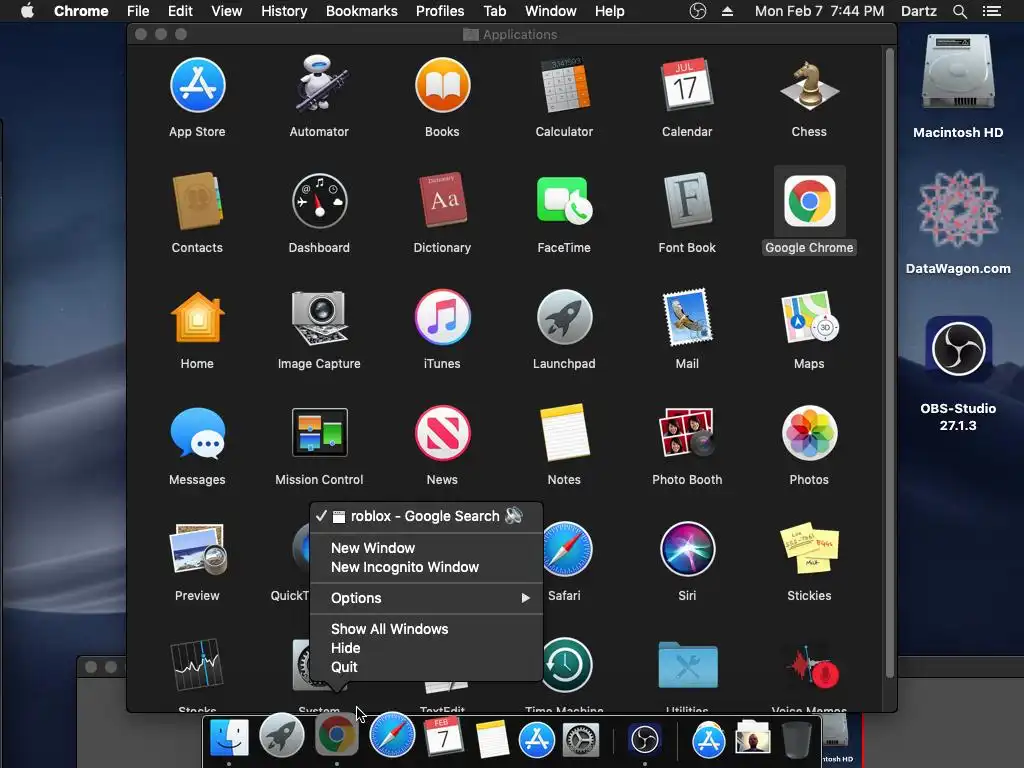1024x768 pixels.
Task: Open the History menu in menu bar
Action: (284, 11)
